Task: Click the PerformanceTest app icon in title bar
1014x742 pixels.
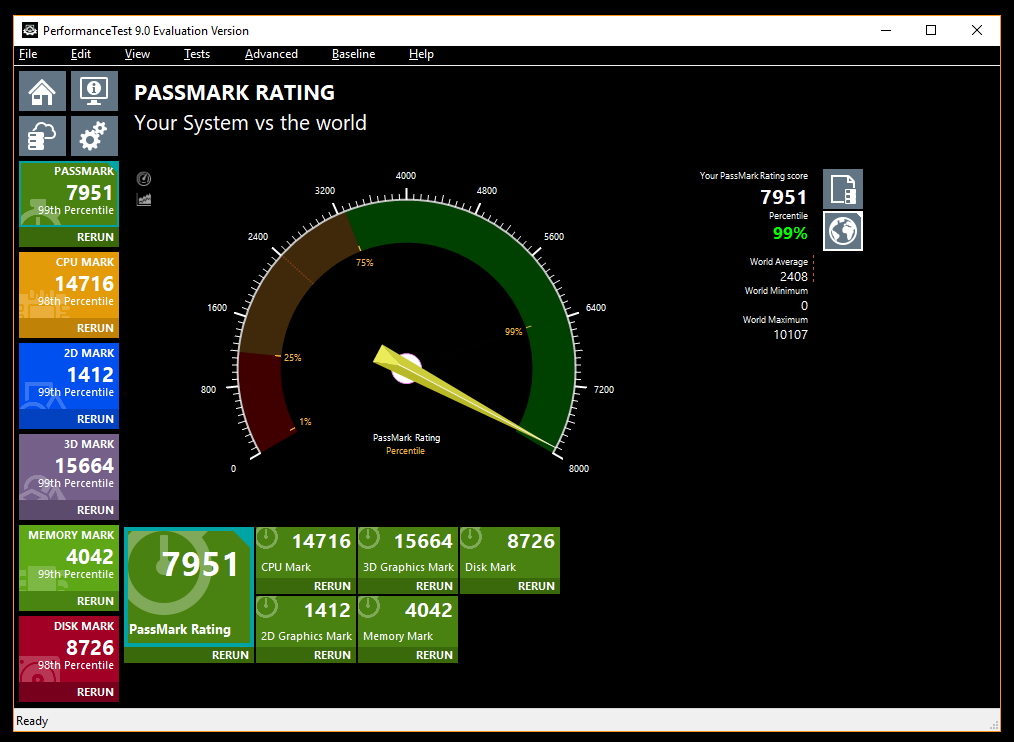Action: pyautogui.click(x=30, y=30)
